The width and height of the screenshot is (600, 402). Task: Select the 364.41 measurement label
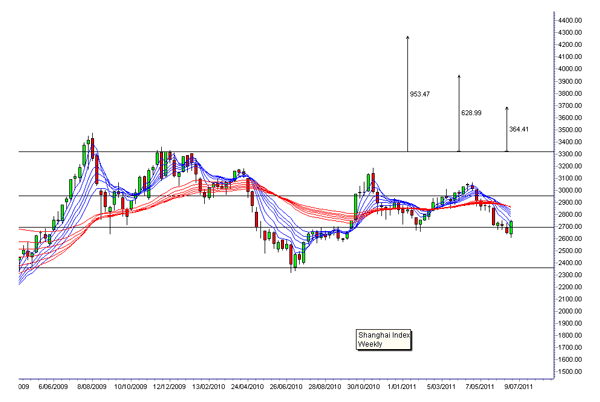[x=519, y=129]
